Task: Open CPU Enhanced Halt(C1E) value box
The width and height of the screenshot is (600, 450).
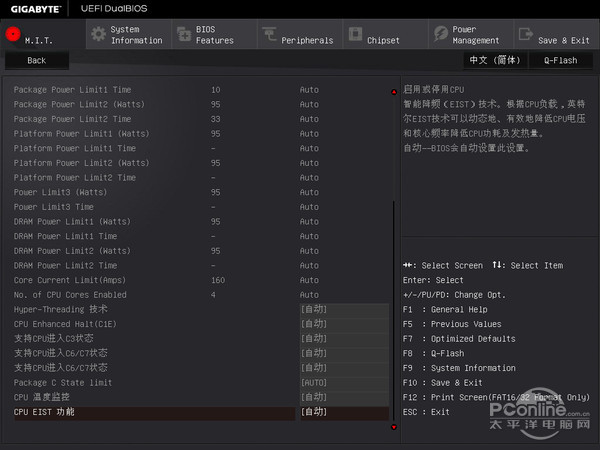Action: pos(344,324)
